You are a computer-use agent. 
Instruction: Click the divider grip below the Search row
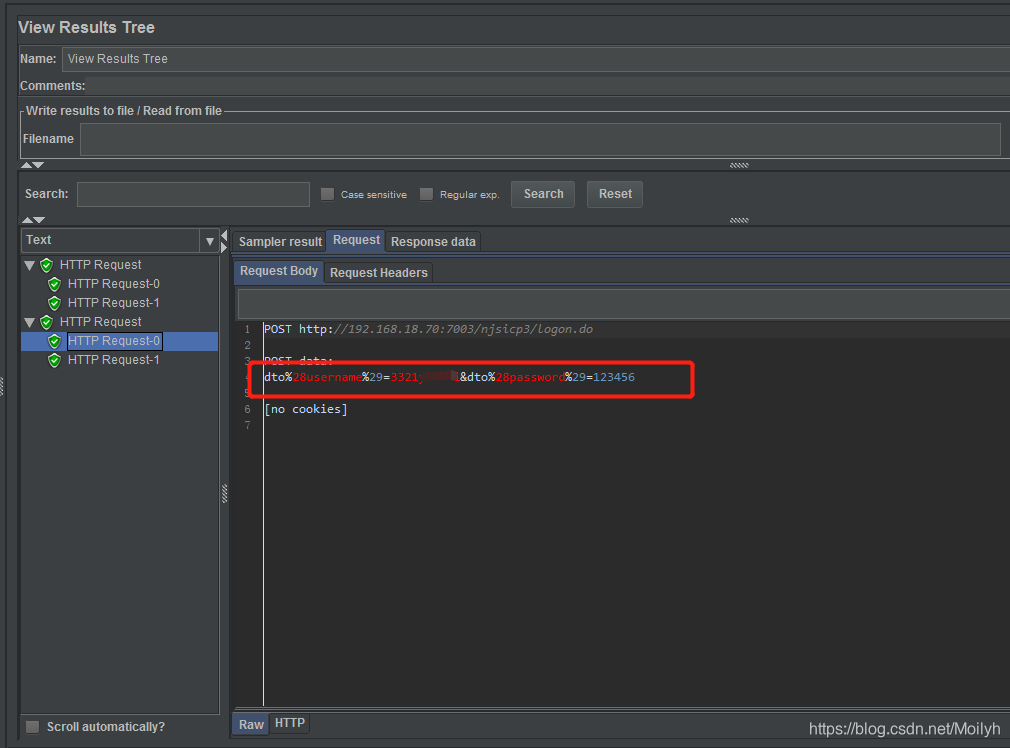739,220
